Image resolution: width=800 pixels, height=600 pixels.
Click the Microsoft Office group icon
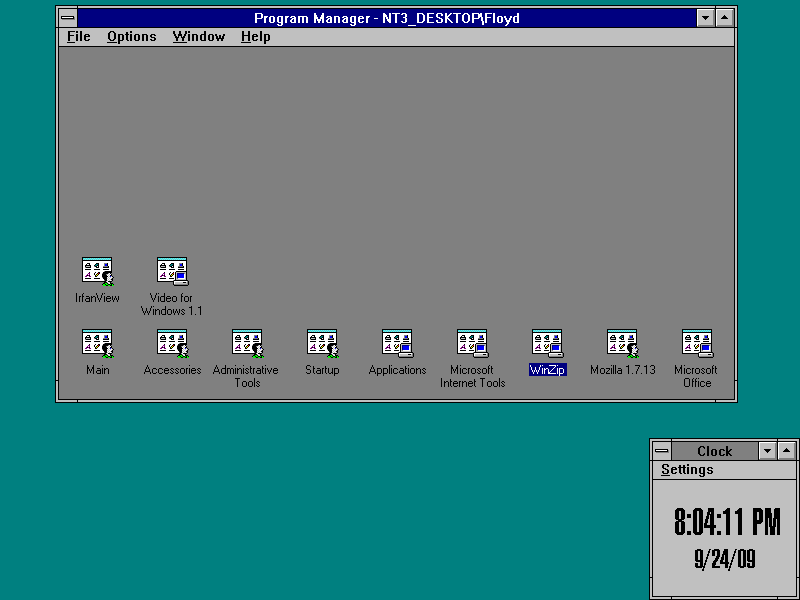click(697, 343)
